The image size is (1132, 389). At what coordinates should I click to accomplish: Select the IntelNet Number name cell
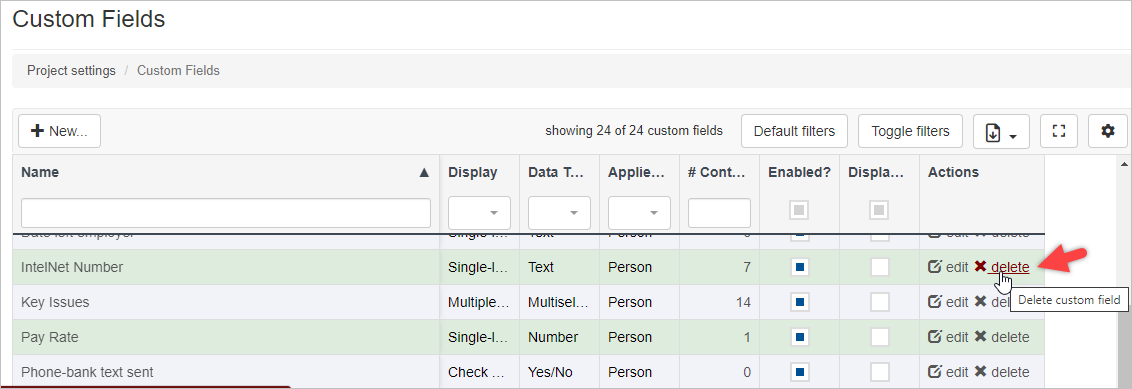click(226, 267)
